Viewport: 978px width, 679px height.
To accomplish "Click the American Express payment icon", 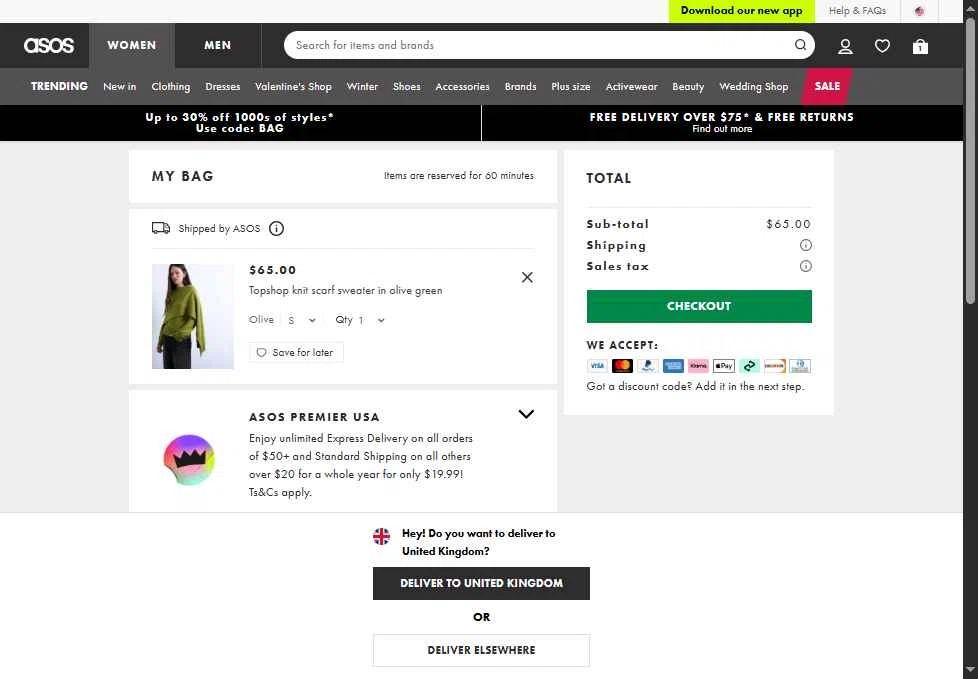I will 673,366.
